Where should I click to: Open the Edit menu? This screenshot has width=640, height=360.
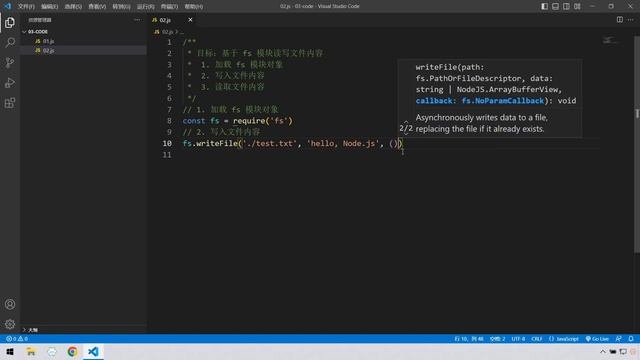(x=49, y=7)
